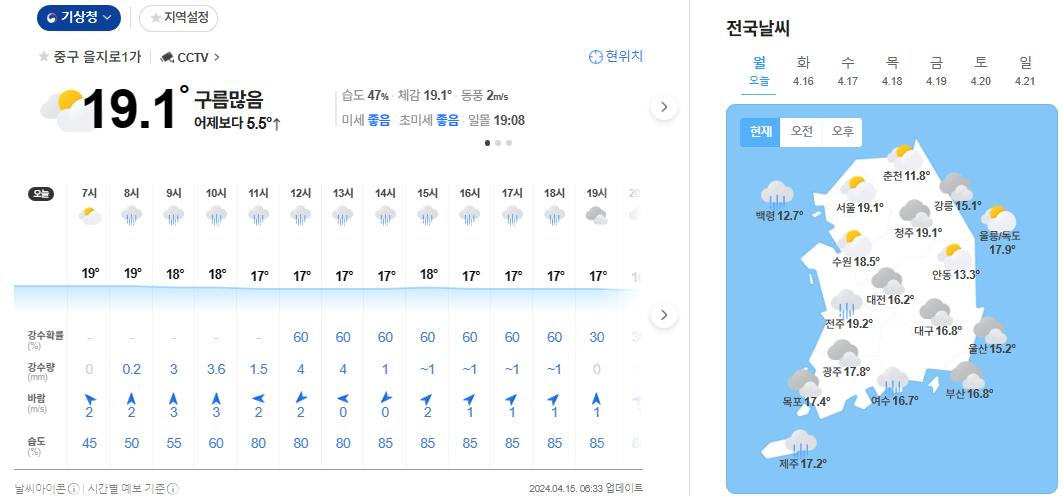1063x496 pixels.
Task: Click the 날씨아이콘 info icon
Action: (73, 489)
